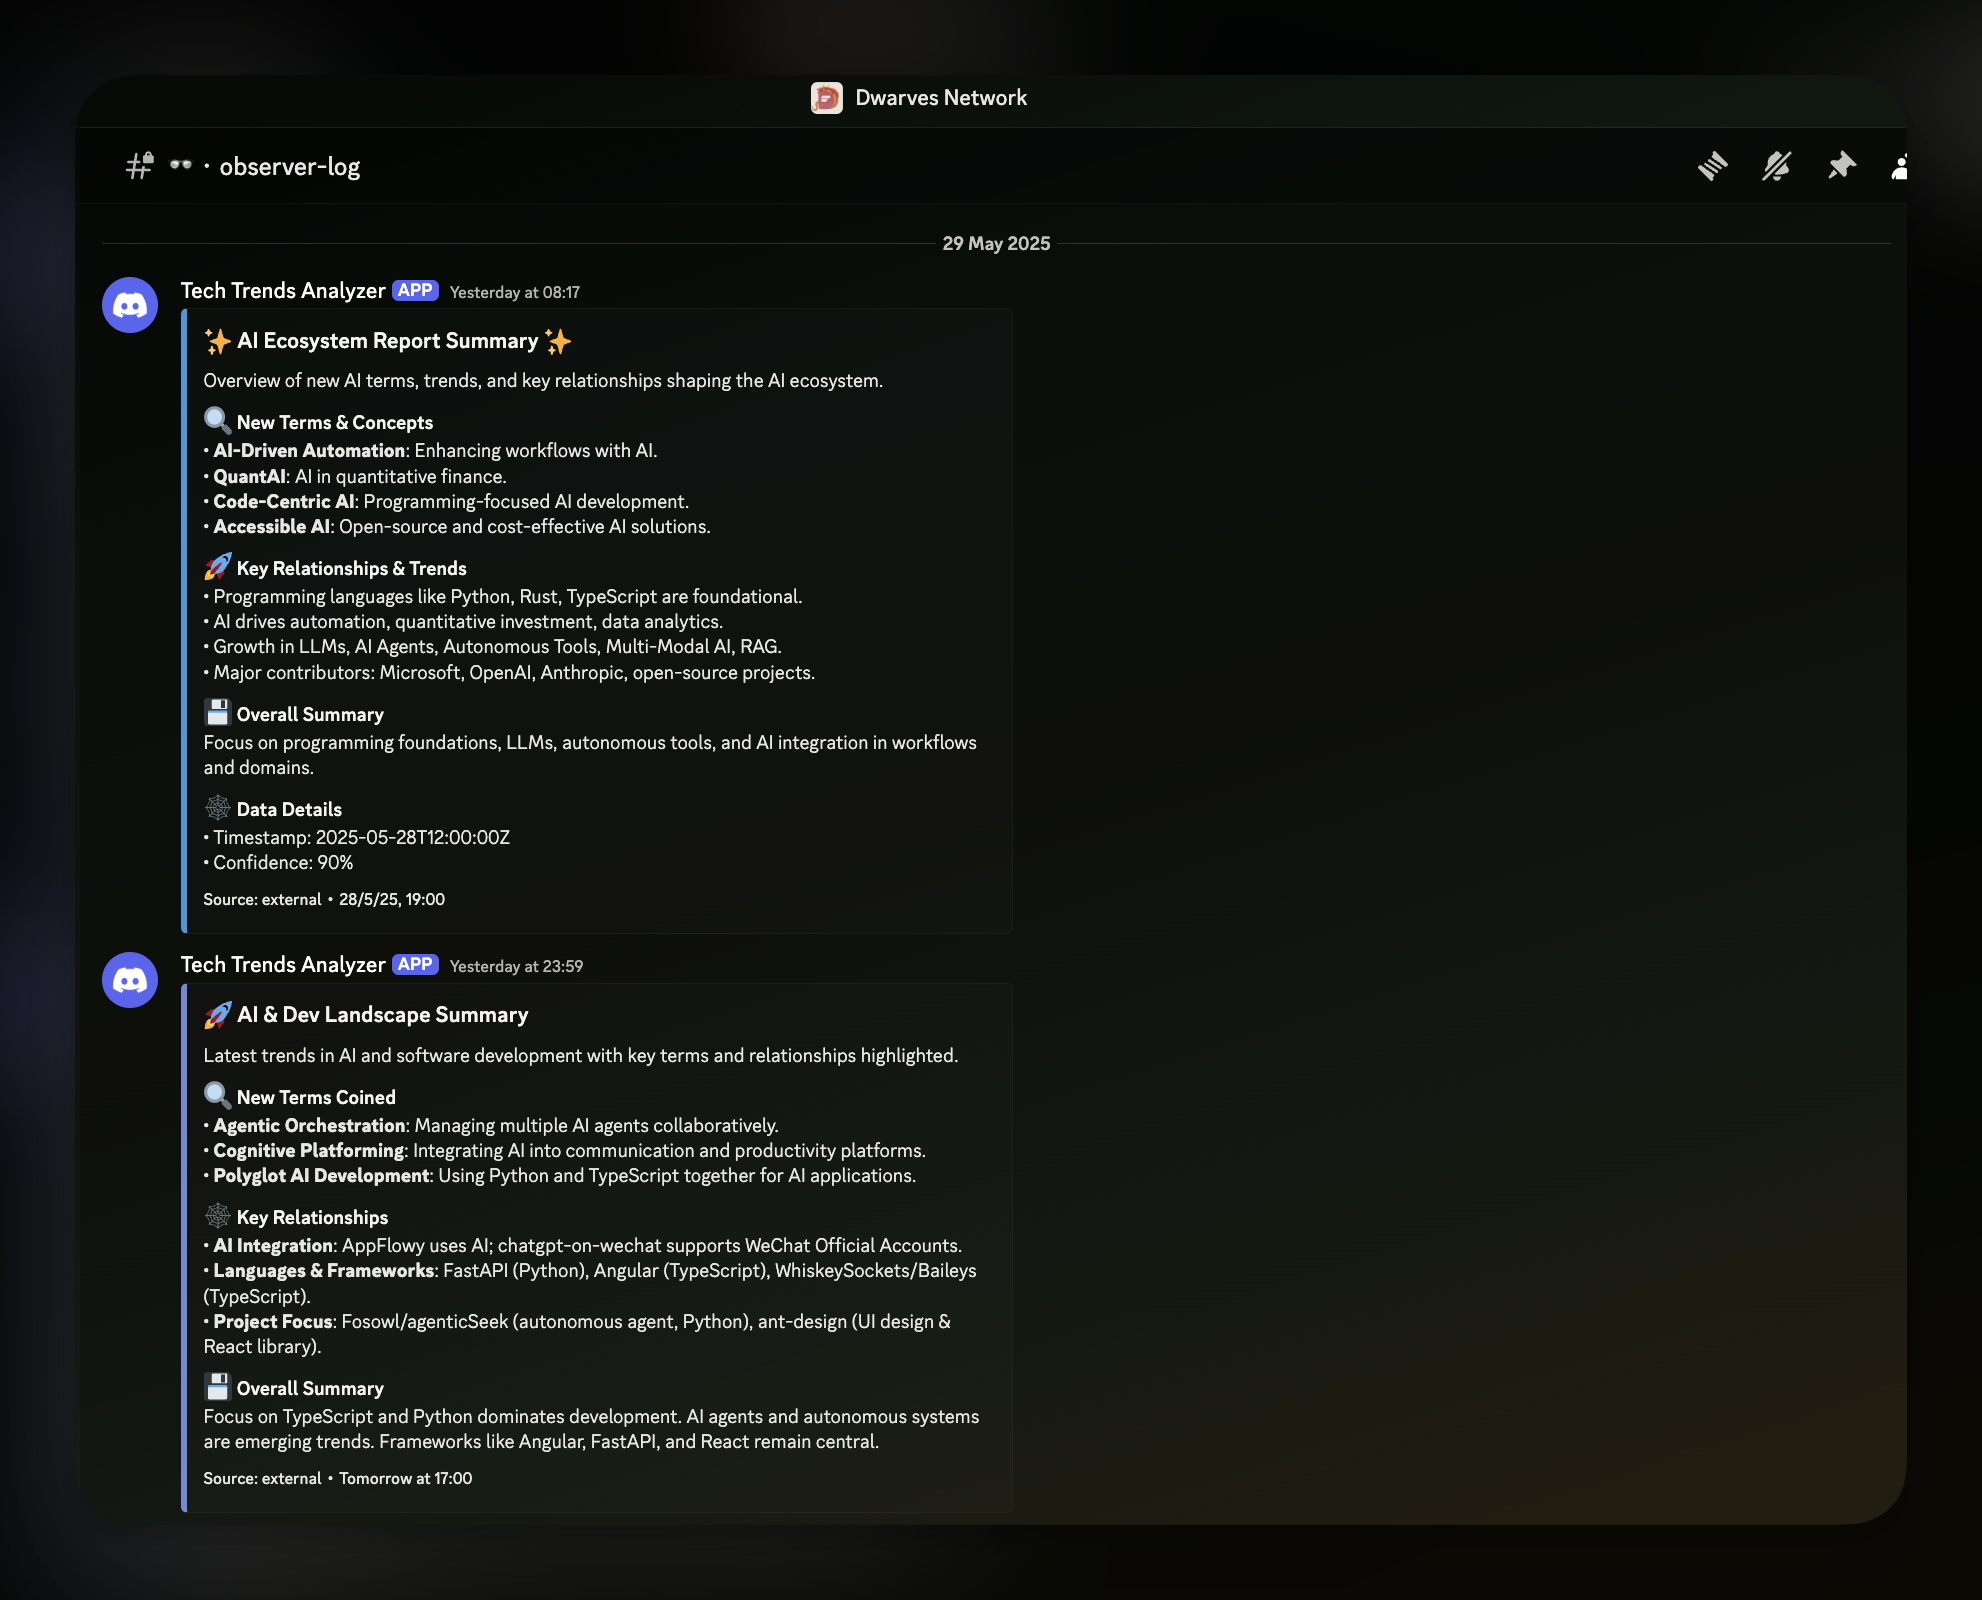
Task: Click the Confidence: 90% line
Action: [279, 862]
